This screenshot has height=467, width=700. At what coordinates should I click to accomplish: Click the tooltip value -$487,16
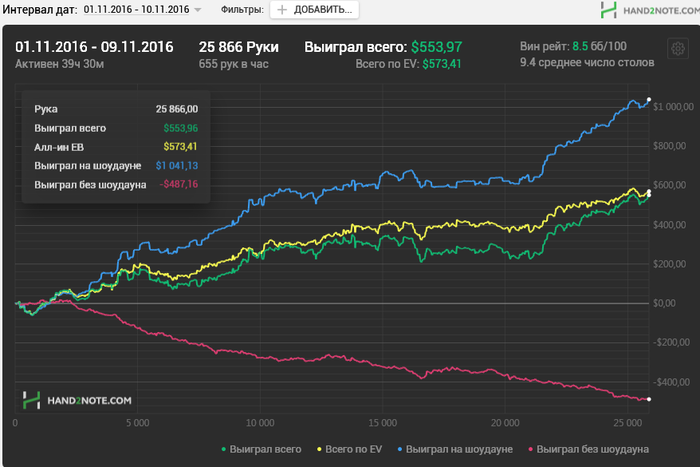coord(179,184)
